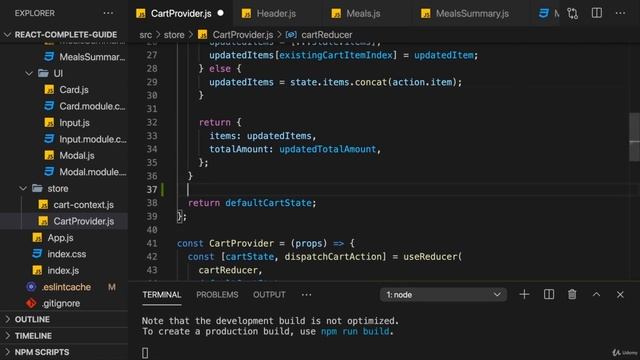
Task: Click 'updatedTotalAmount' on line 34
Action: coord(327,149)
